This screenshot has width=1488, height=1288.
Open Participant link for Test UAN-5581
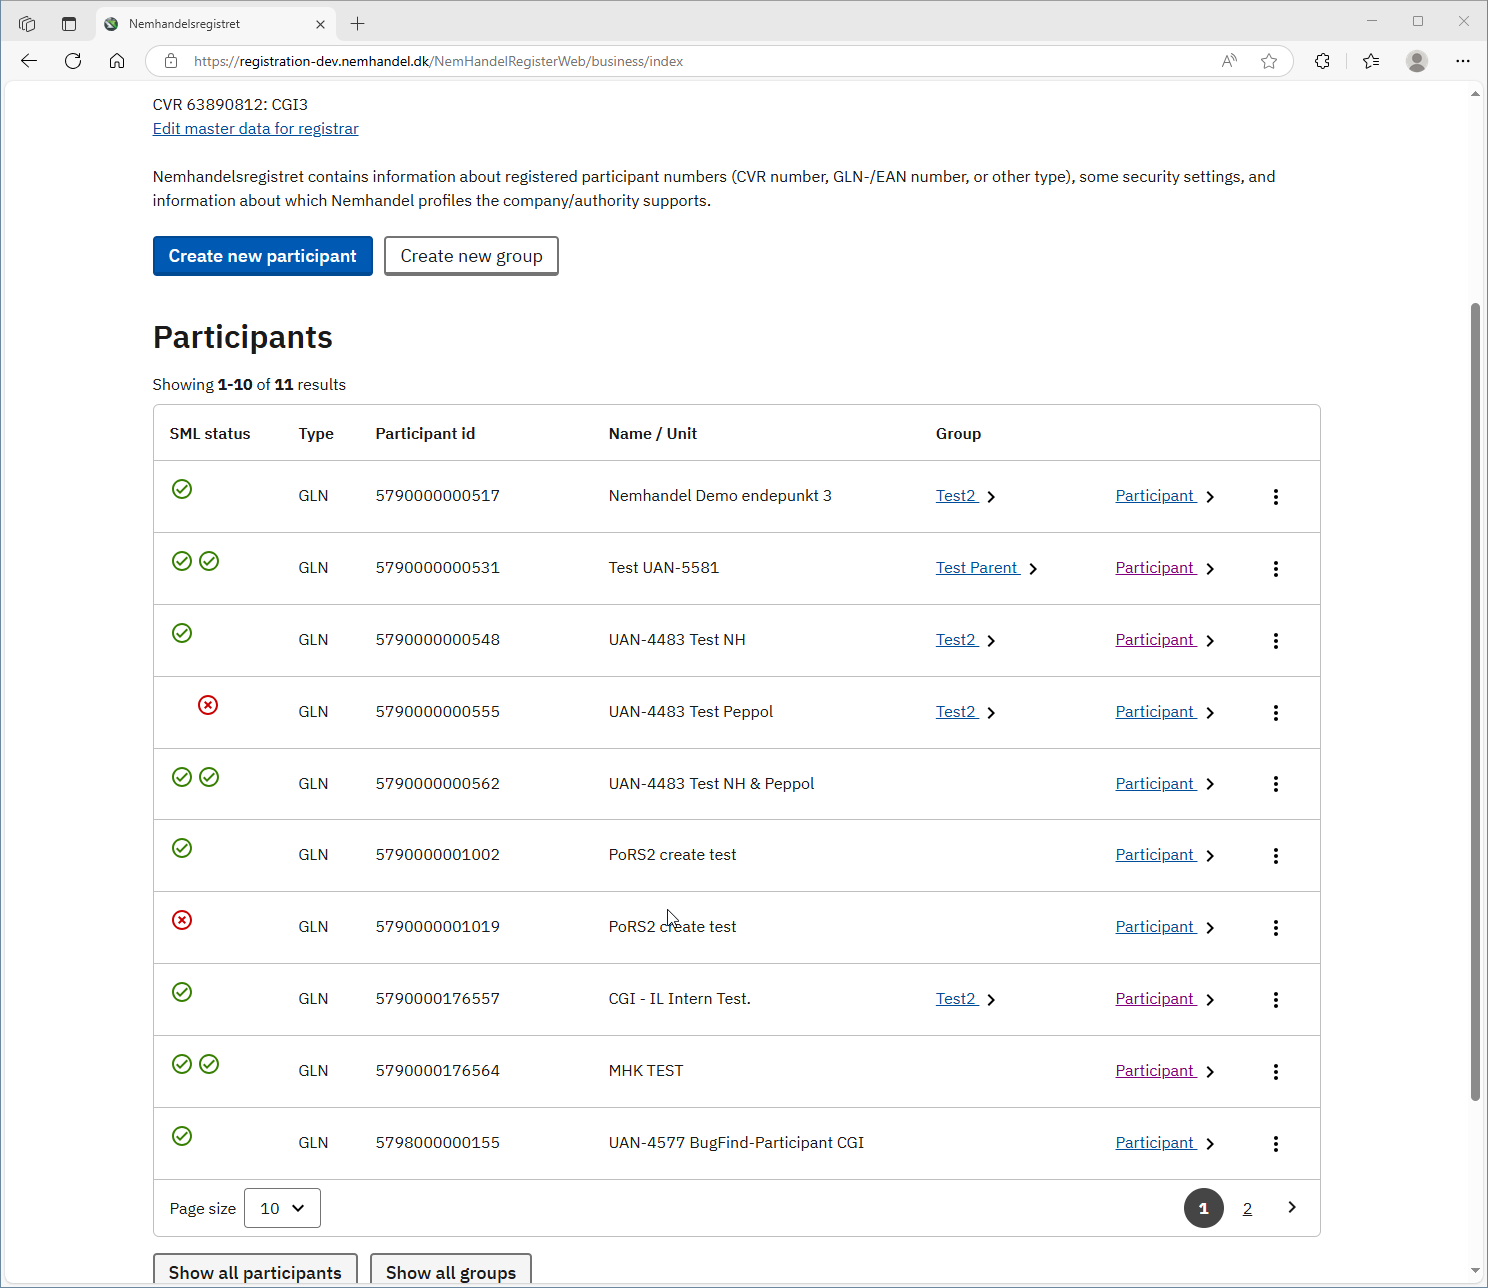click(x=1156, y=568)
